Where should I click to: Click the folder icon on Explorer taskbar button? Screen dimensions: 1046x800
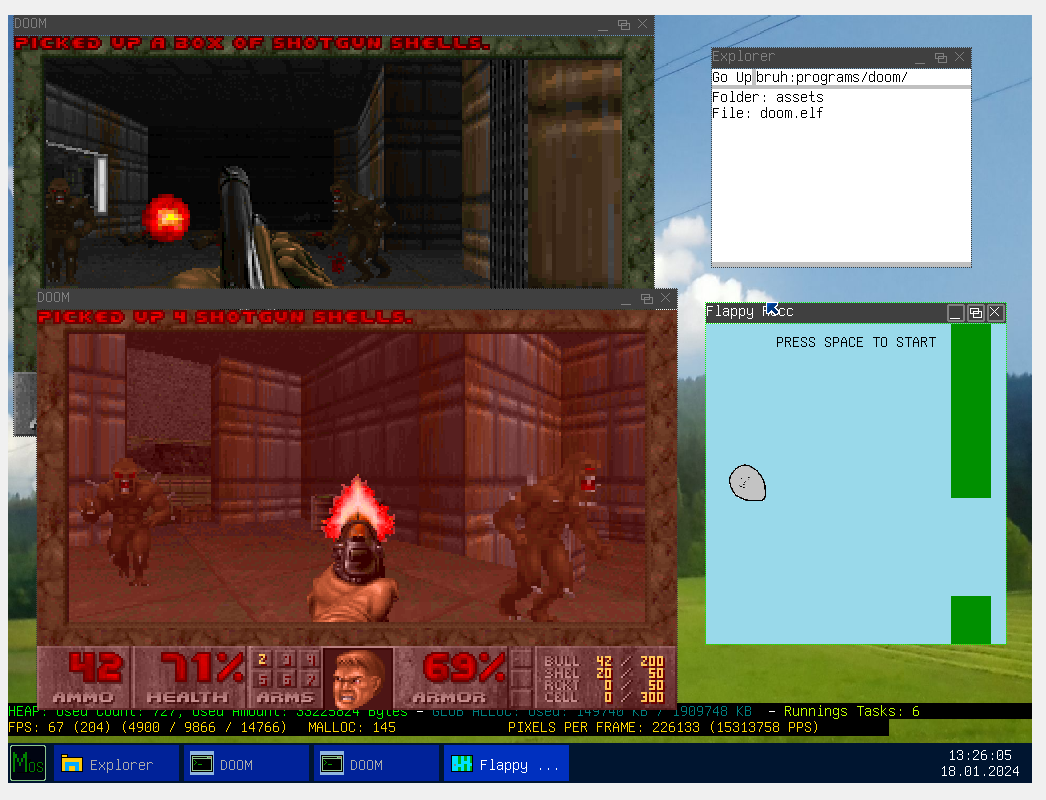click(x=71, y=763)
